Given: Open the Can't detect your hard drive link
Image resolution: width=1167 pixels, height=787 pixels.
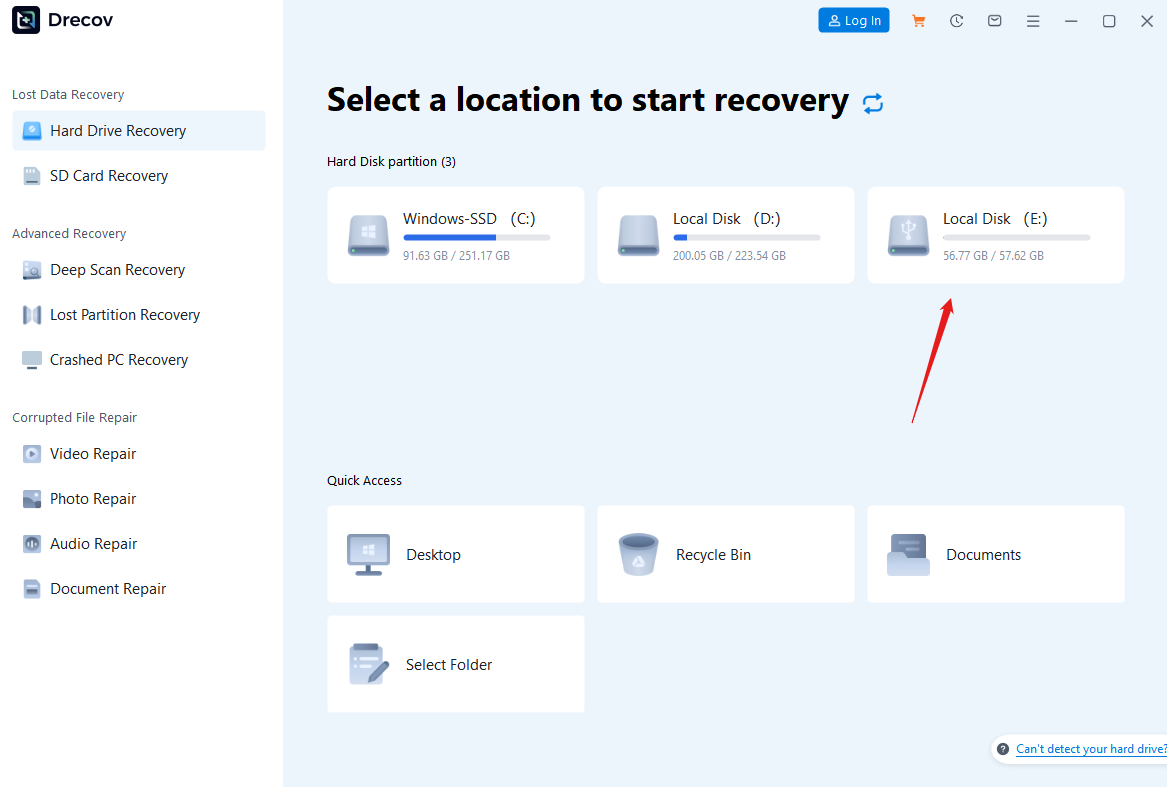Looking at the screenshot, I should click(1089, 748).
